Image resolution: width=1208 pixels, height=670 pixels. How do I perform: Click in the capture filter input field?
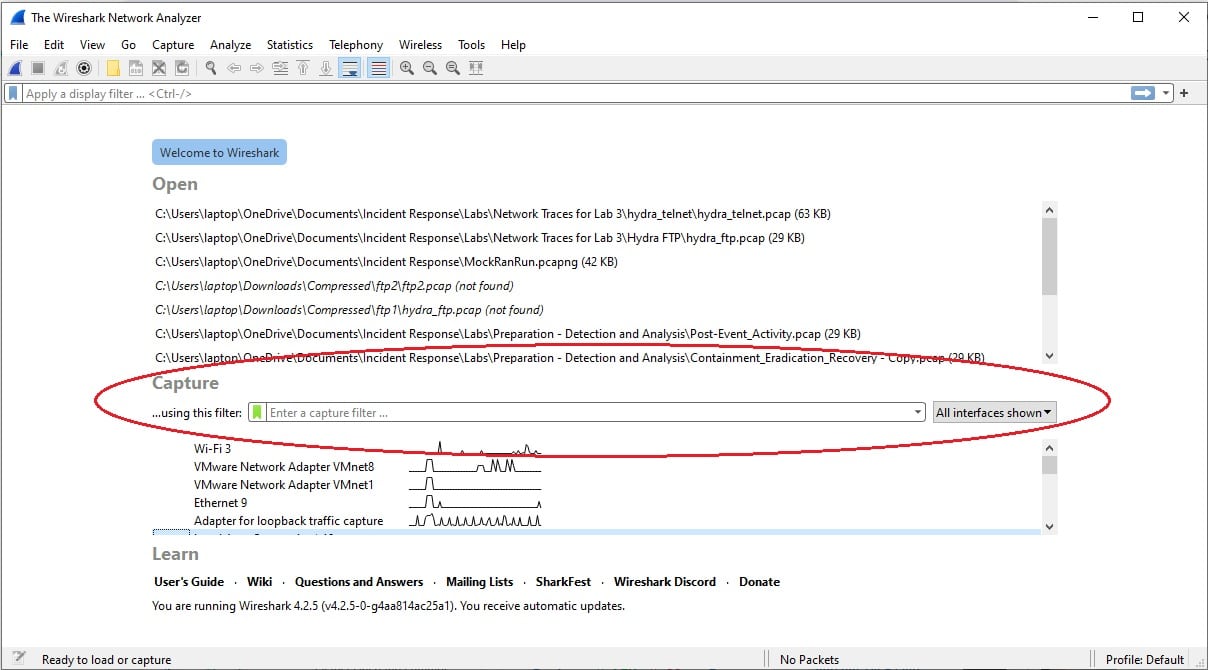[589, 412]
